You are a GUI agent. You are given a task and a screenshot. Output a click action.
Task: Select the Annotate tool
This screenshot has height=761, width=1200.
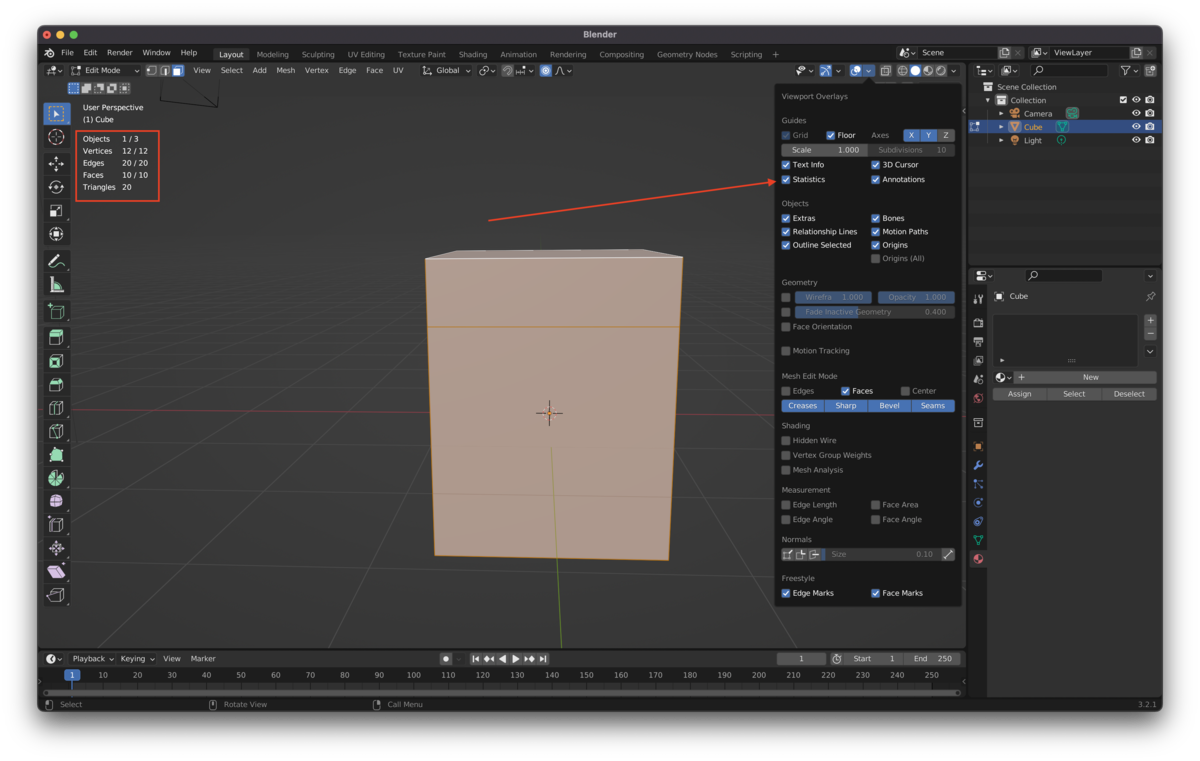coord(56,261)
